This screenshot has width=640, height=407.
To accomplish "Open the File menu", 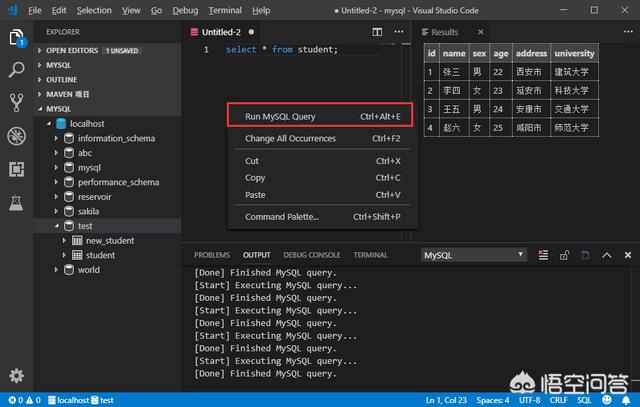I will point(35,10).
